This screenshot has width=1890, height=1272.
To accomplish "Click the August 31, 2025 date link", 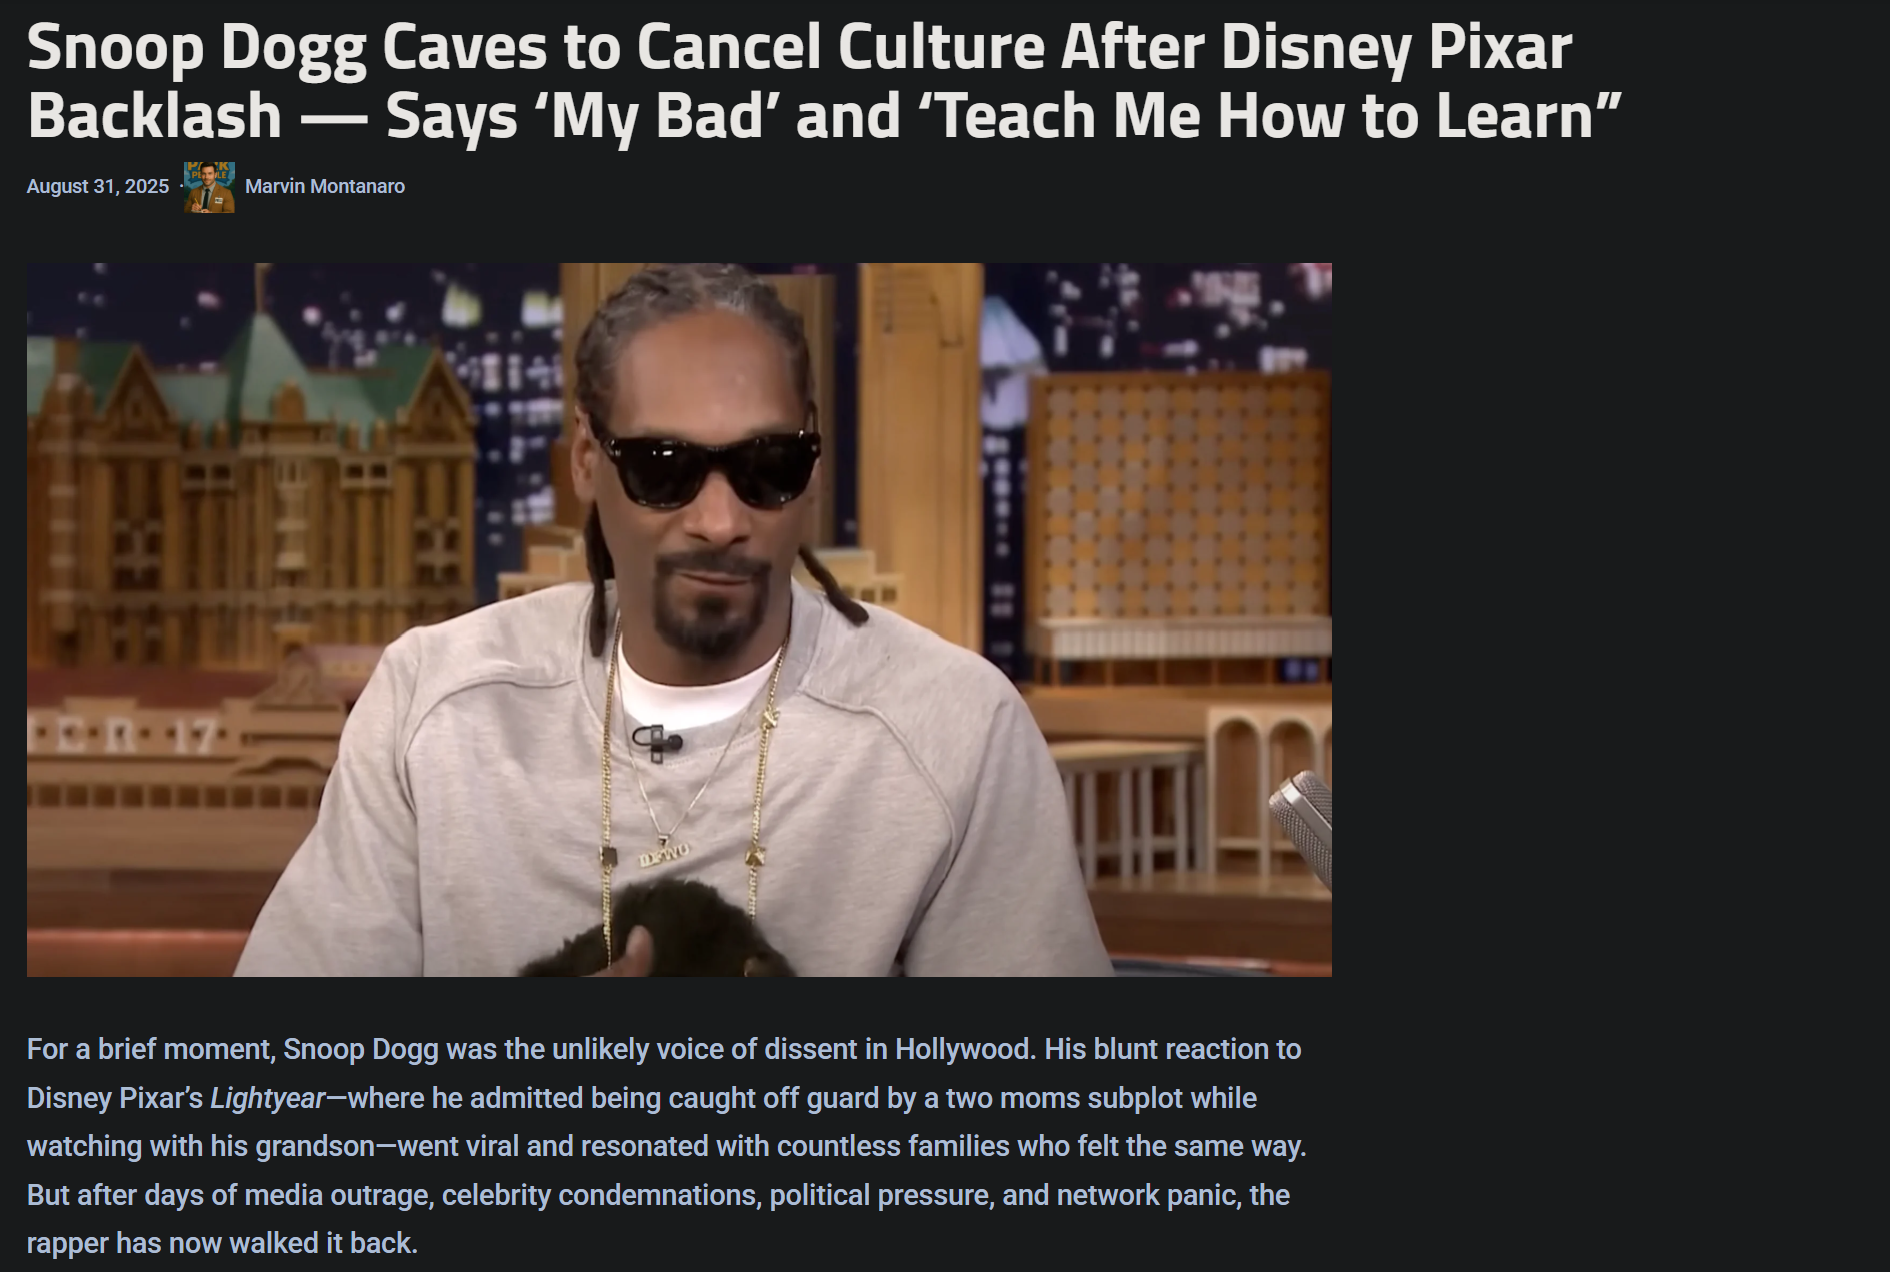I will (98, 187).
